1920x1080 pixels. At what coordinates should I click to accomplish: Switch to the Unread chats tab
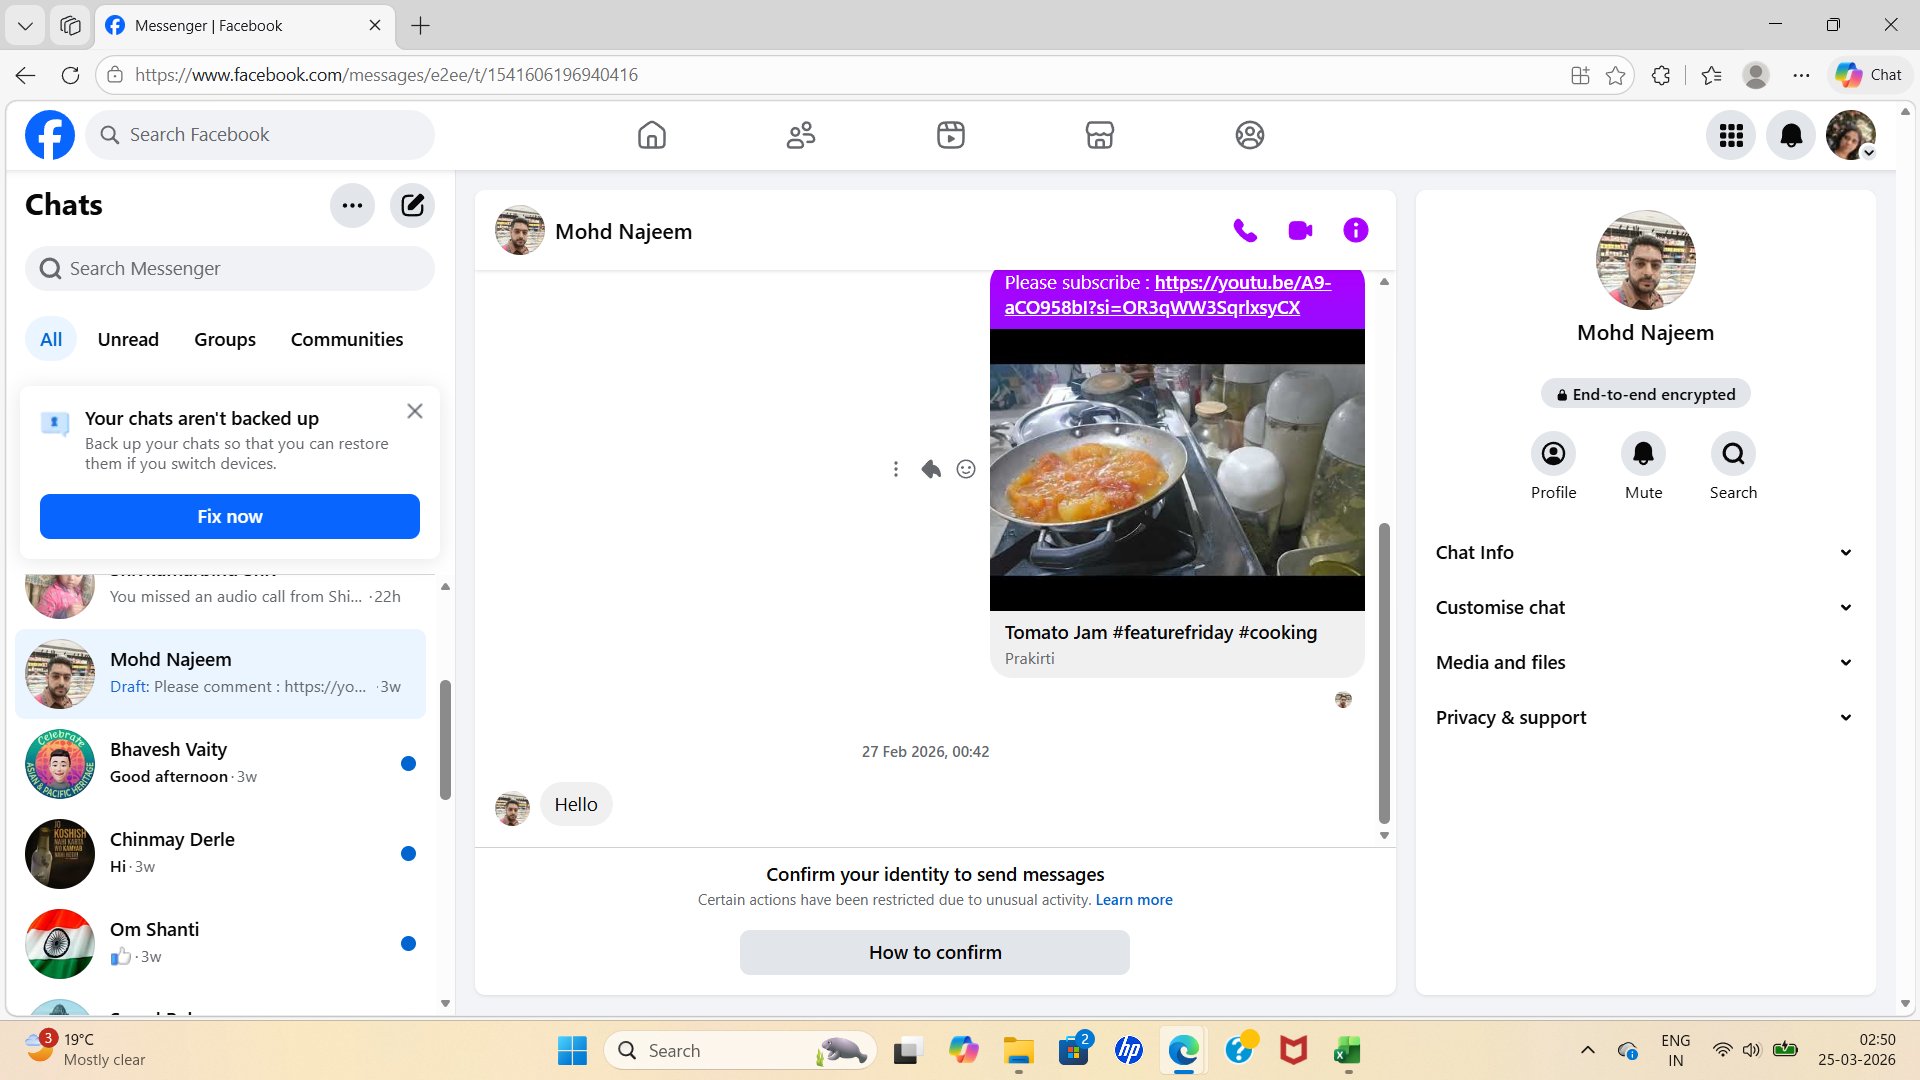tap(128, 340)
